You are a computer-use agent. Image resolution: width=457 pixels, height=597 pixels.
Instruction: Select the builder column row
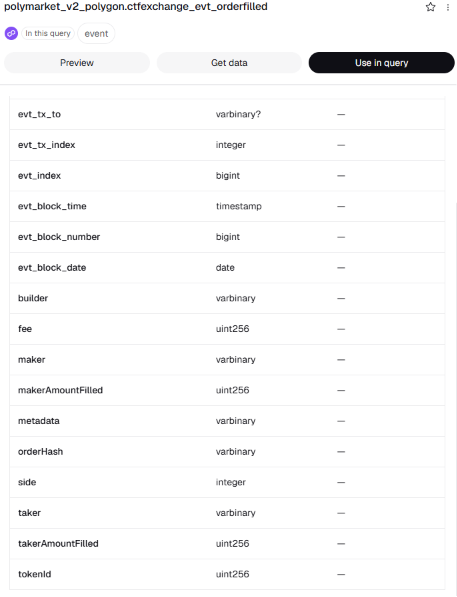coord(227,298)
